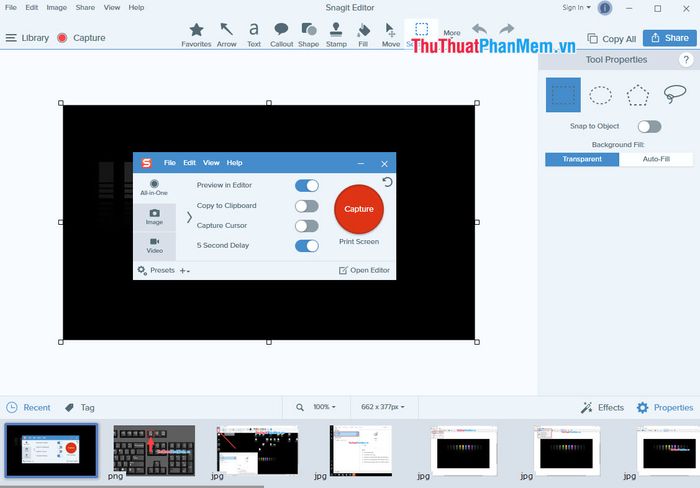This screenshot has height=488, width=700.
Task: Select the Auto-Fill background option
Action: coord(656,159)
